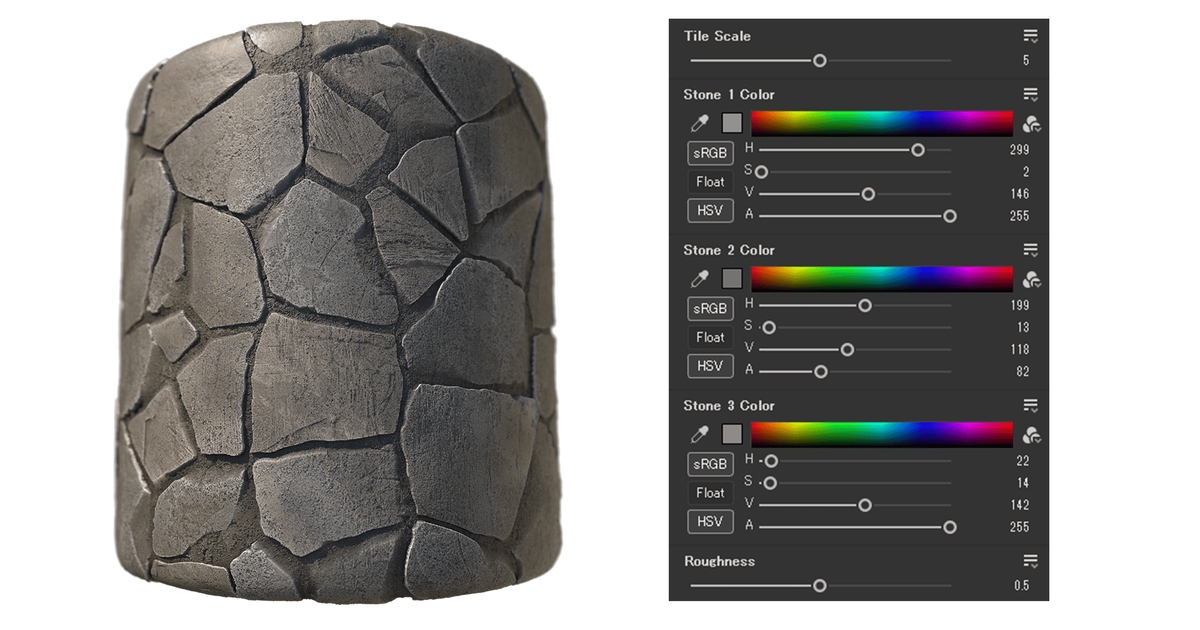Toggle Float mode for Stone 2 Color
Screen dimensions: 1200x630
click(x=710, y=337)
